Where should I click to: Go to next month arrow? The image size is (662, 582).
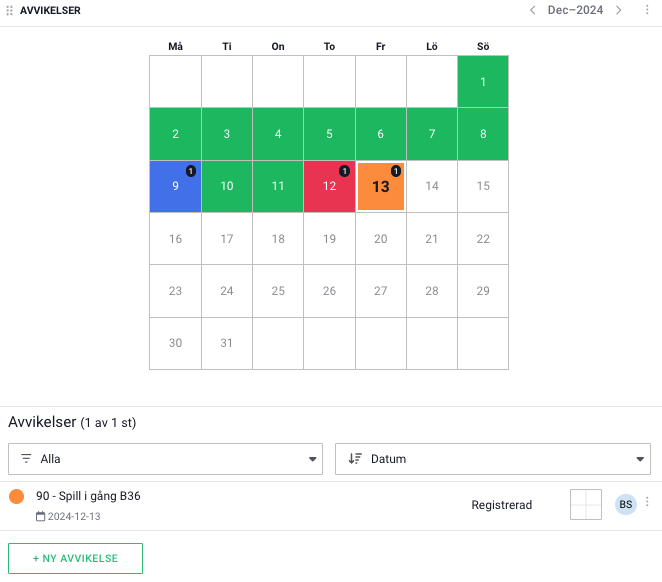(x=619, y=10)
